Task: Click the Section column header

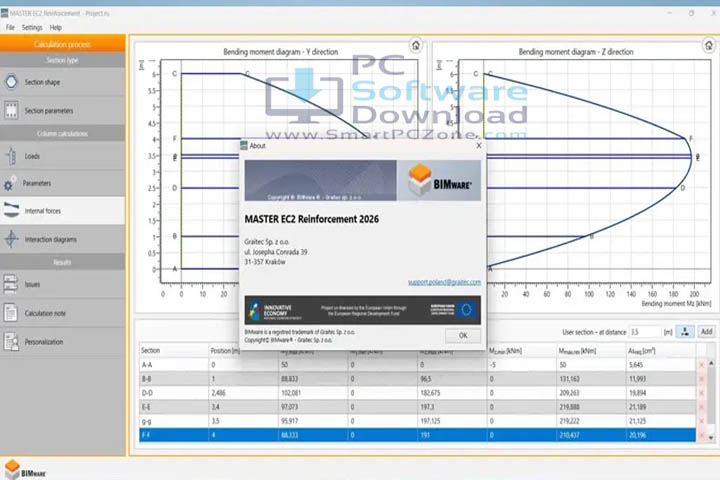Action: tap(174, 350)
